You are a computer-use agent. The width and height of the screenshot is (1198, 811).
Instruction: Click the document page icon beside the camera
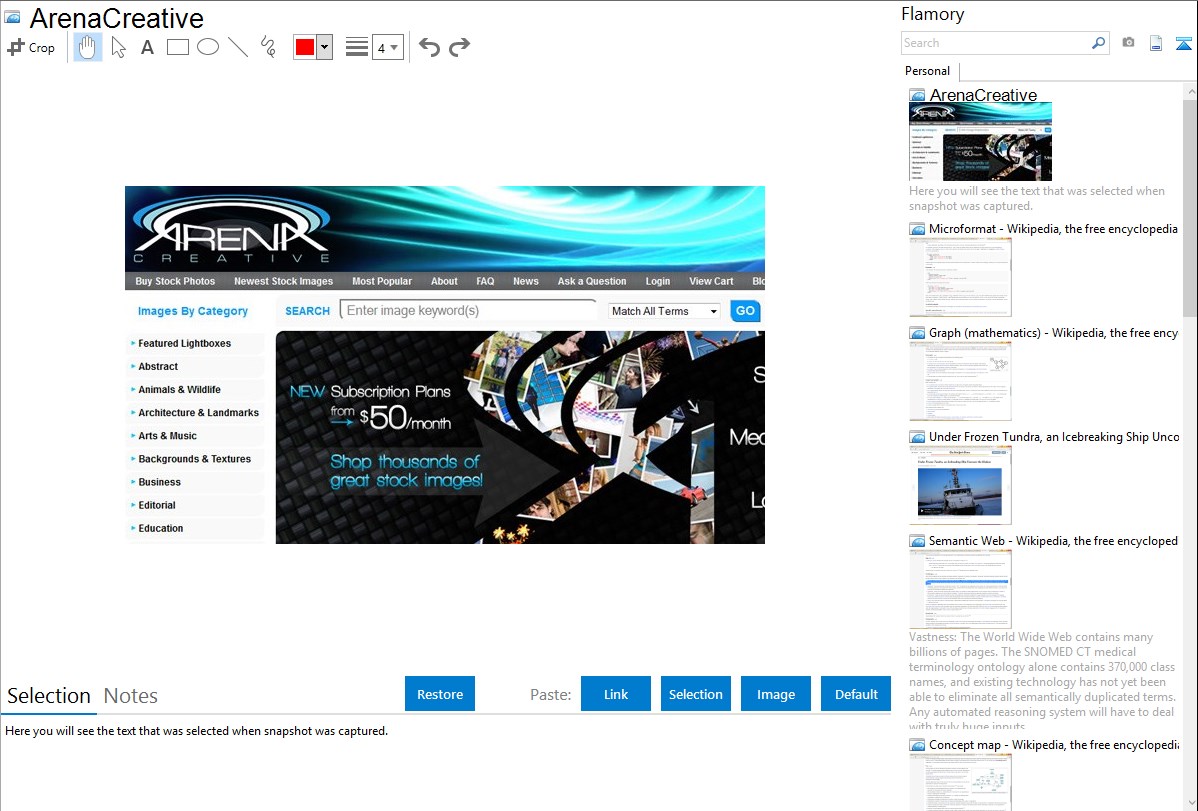(1156, 43)
